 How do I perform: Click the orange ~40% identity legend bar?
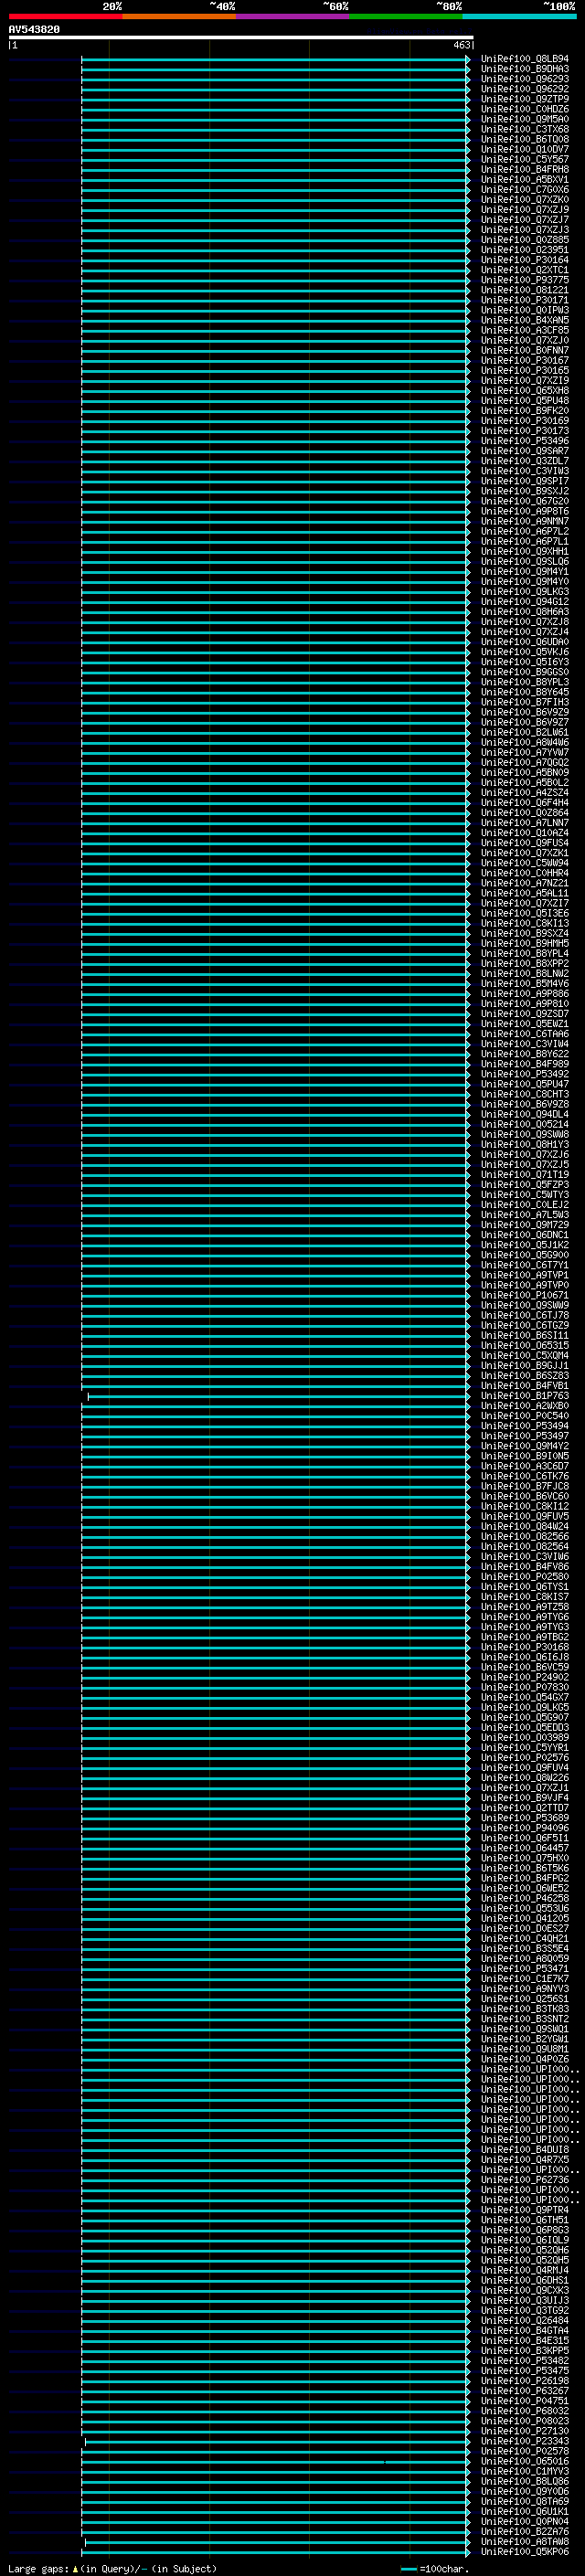(179, 16)
